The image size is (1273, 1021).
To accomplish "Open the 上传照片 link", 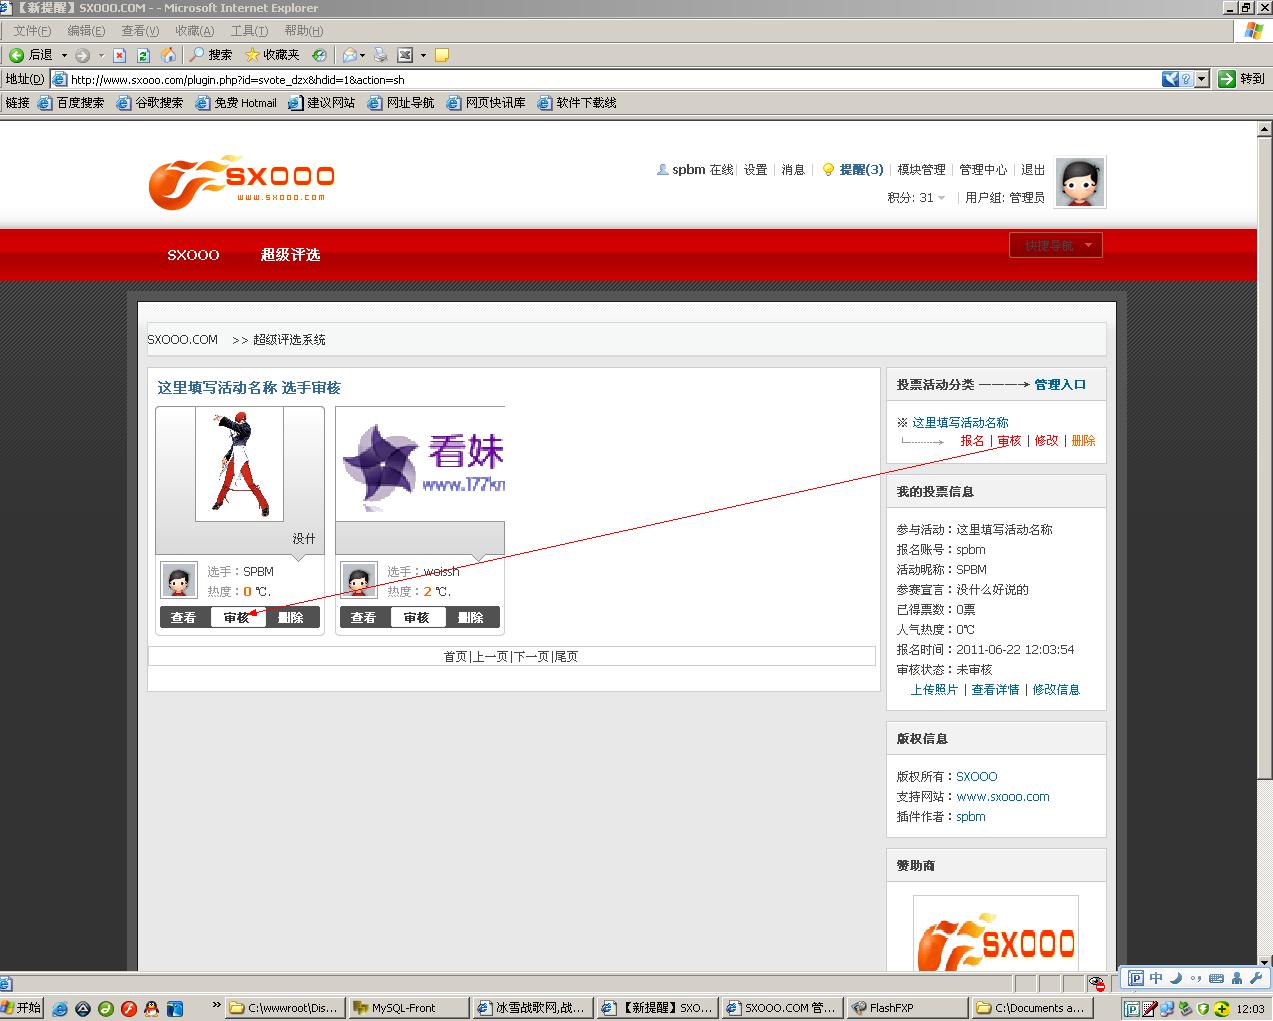I will click(935, 689).
